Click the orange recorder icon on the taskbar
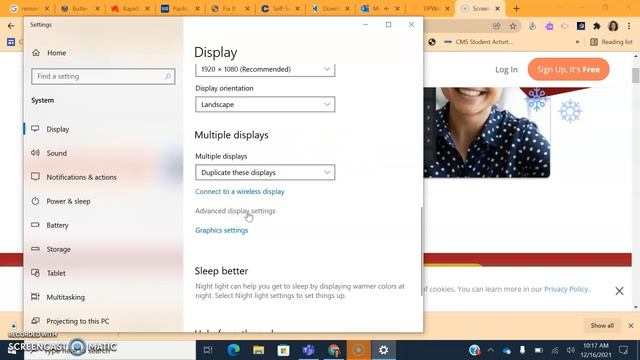 (358, 350)
